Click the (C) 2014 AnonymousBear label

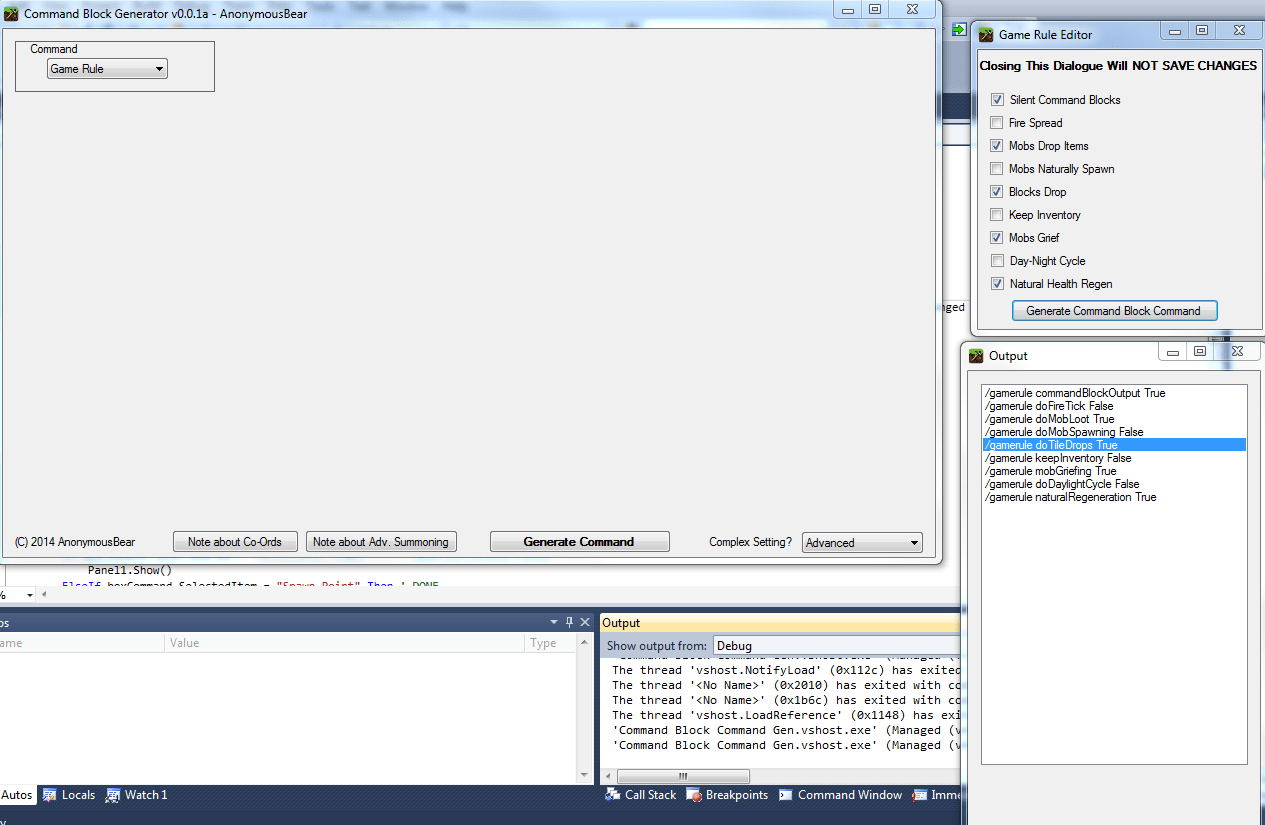tap(75, 542)
